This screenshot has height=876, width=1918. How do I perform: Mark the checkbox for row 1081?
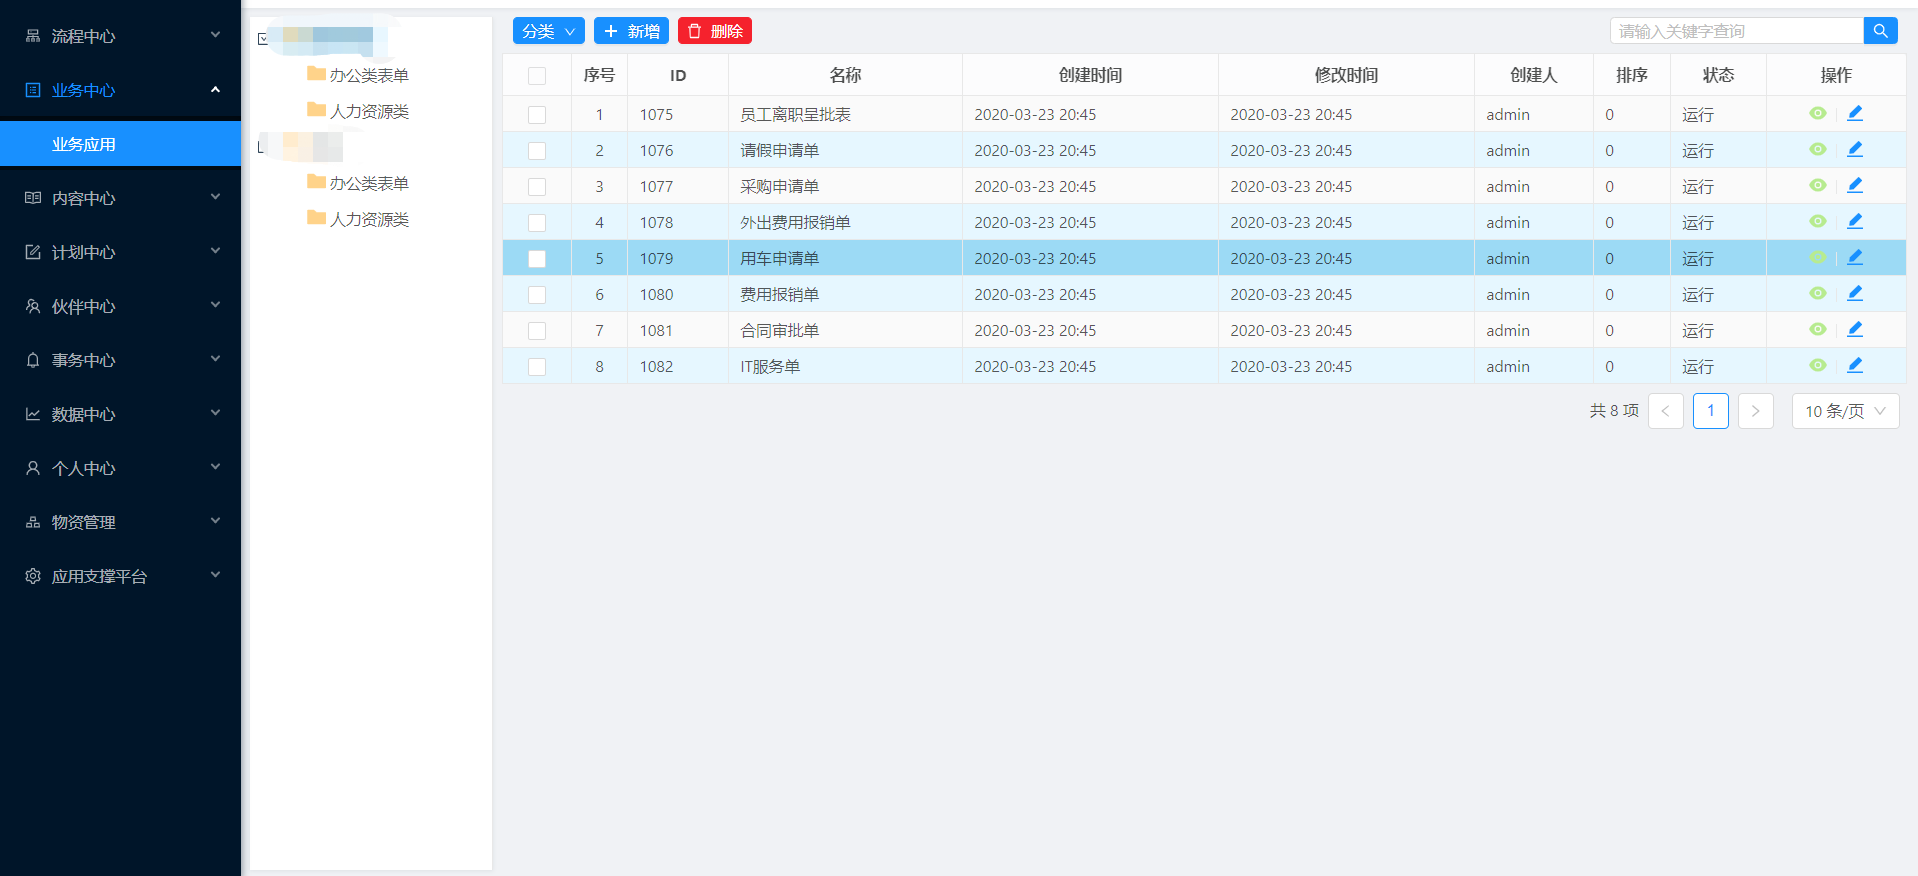pos(537,331)
